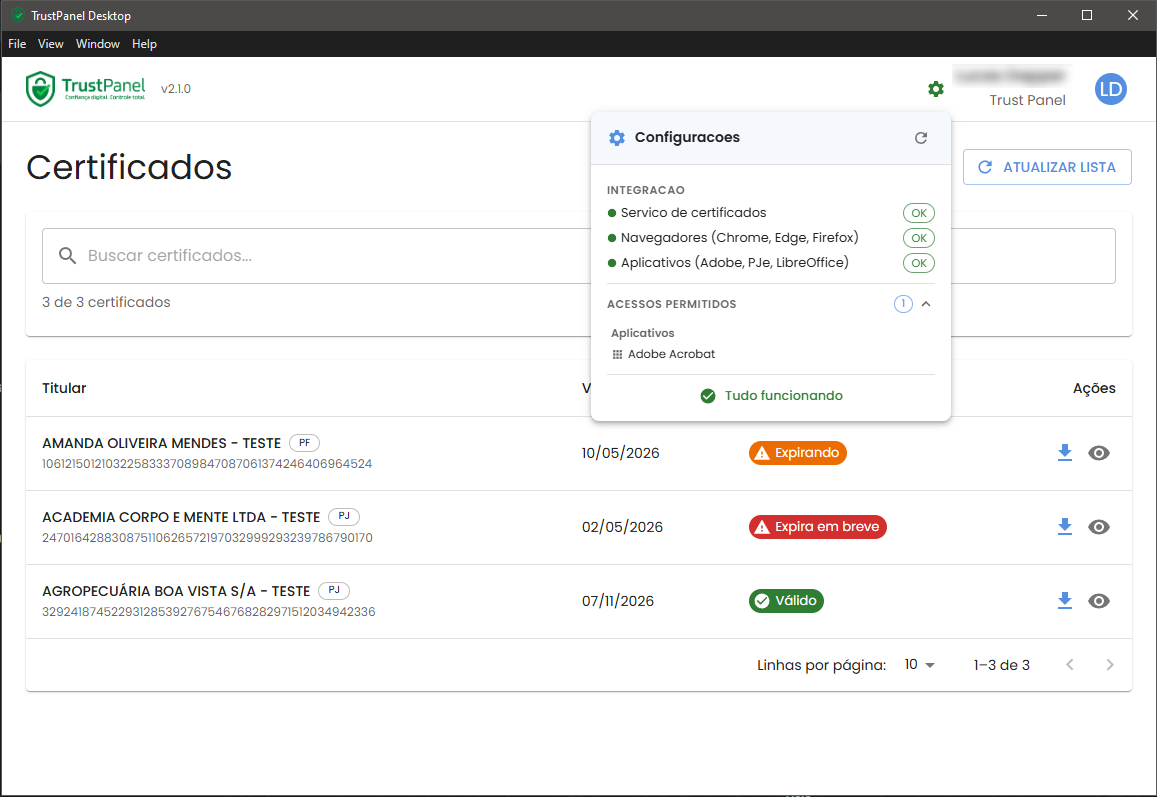Open the Window menu
Image resolution: width=1157 pixels, height=797 pixels.
[97, 44]
